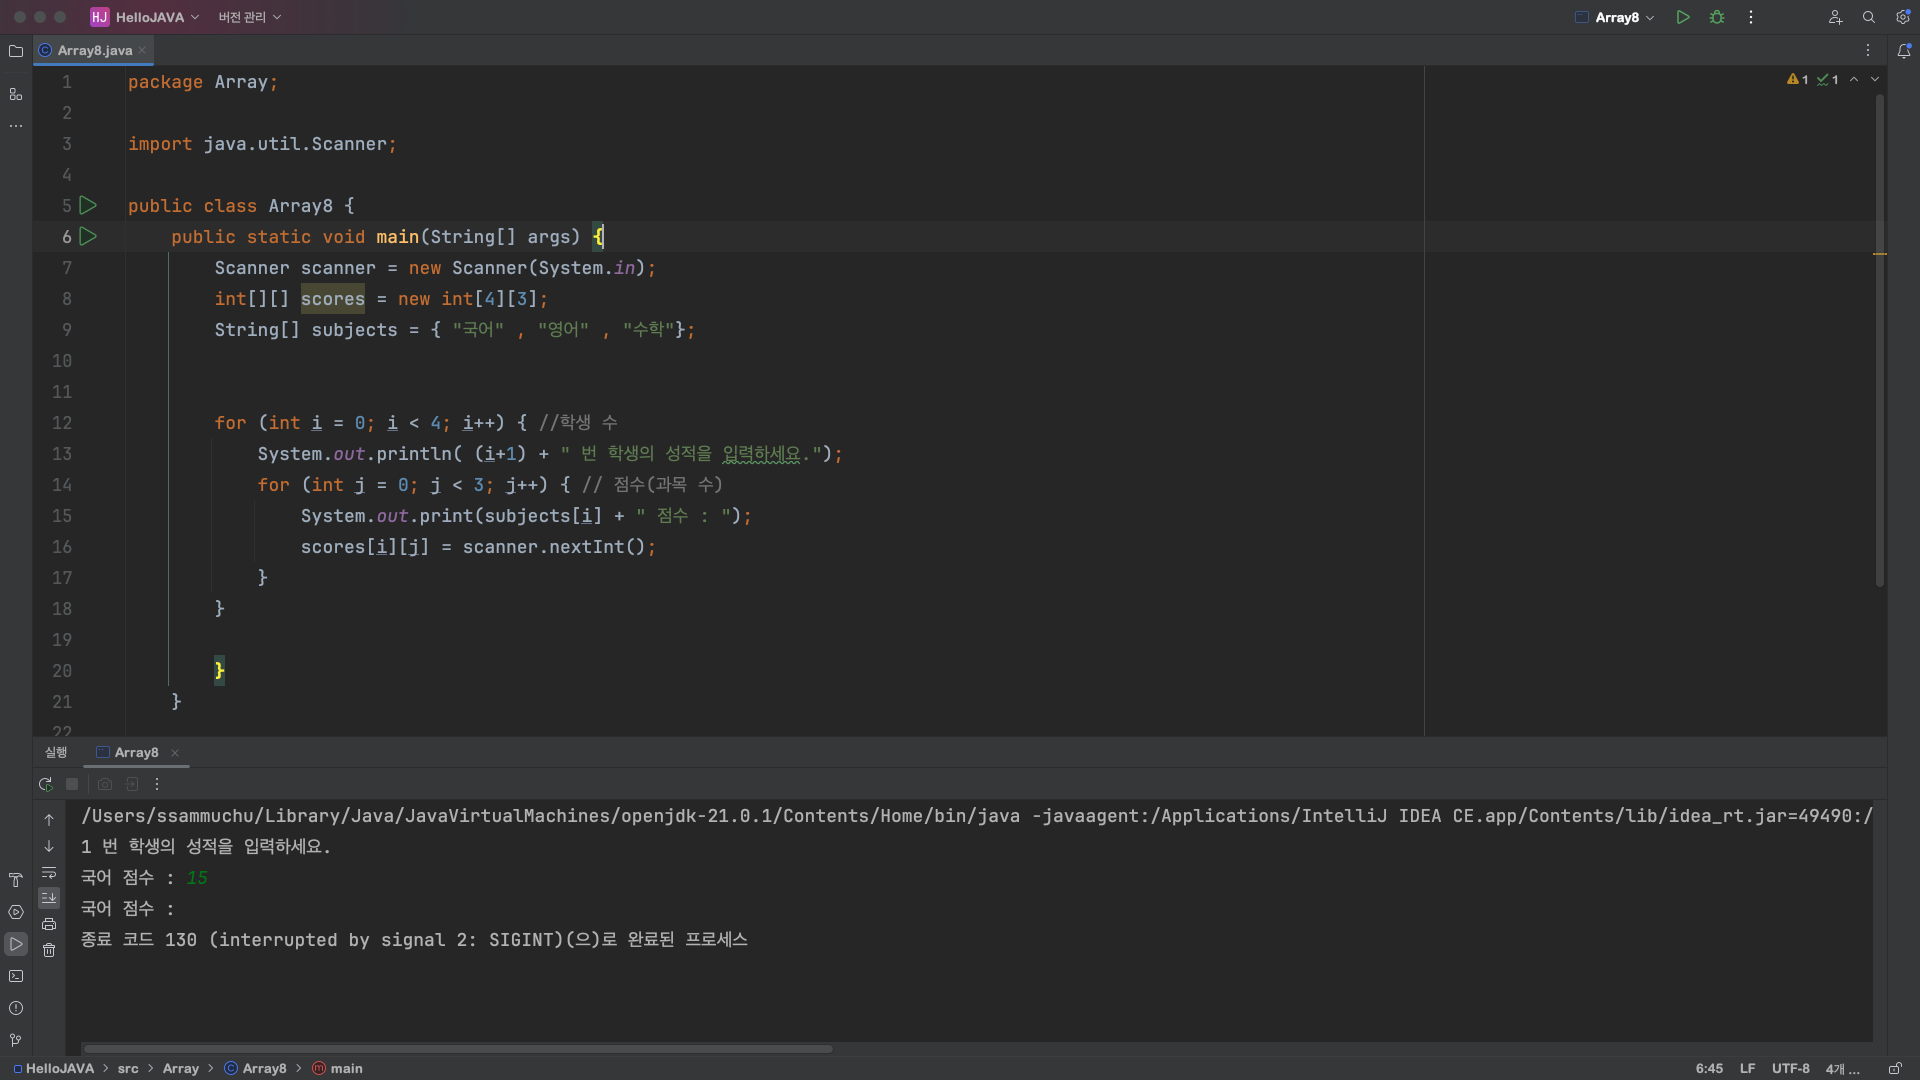Open the Project tool window folder icon
The width and height of the screenshot is (1920, 1080).
[16, 51]
